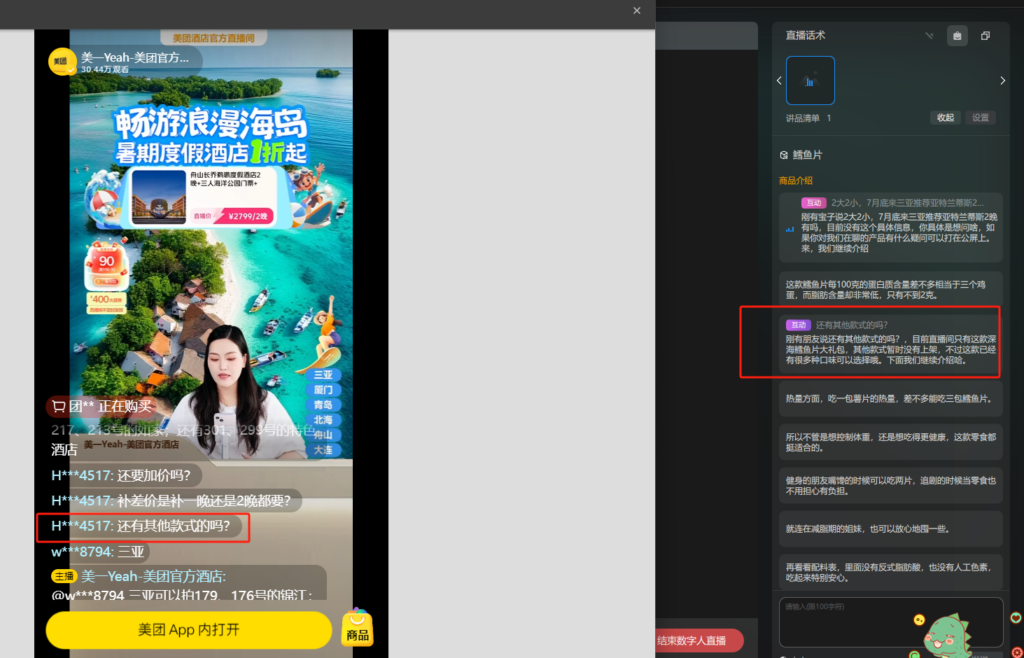The height and width of the screenshot is (658, 1024).
Task: Click the 美团 App 内打开 button
Action: tap(188, 630)
